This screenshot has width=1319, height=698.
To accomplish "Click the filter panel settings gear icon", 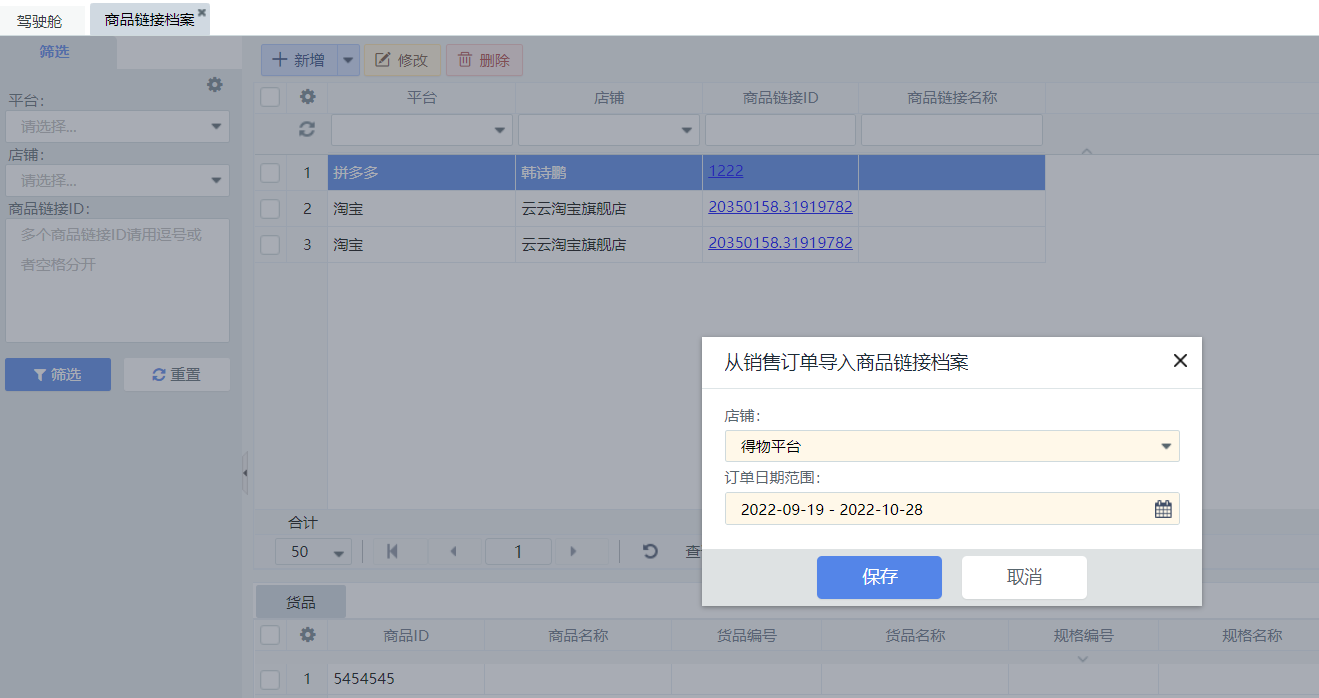I will 214,85.
